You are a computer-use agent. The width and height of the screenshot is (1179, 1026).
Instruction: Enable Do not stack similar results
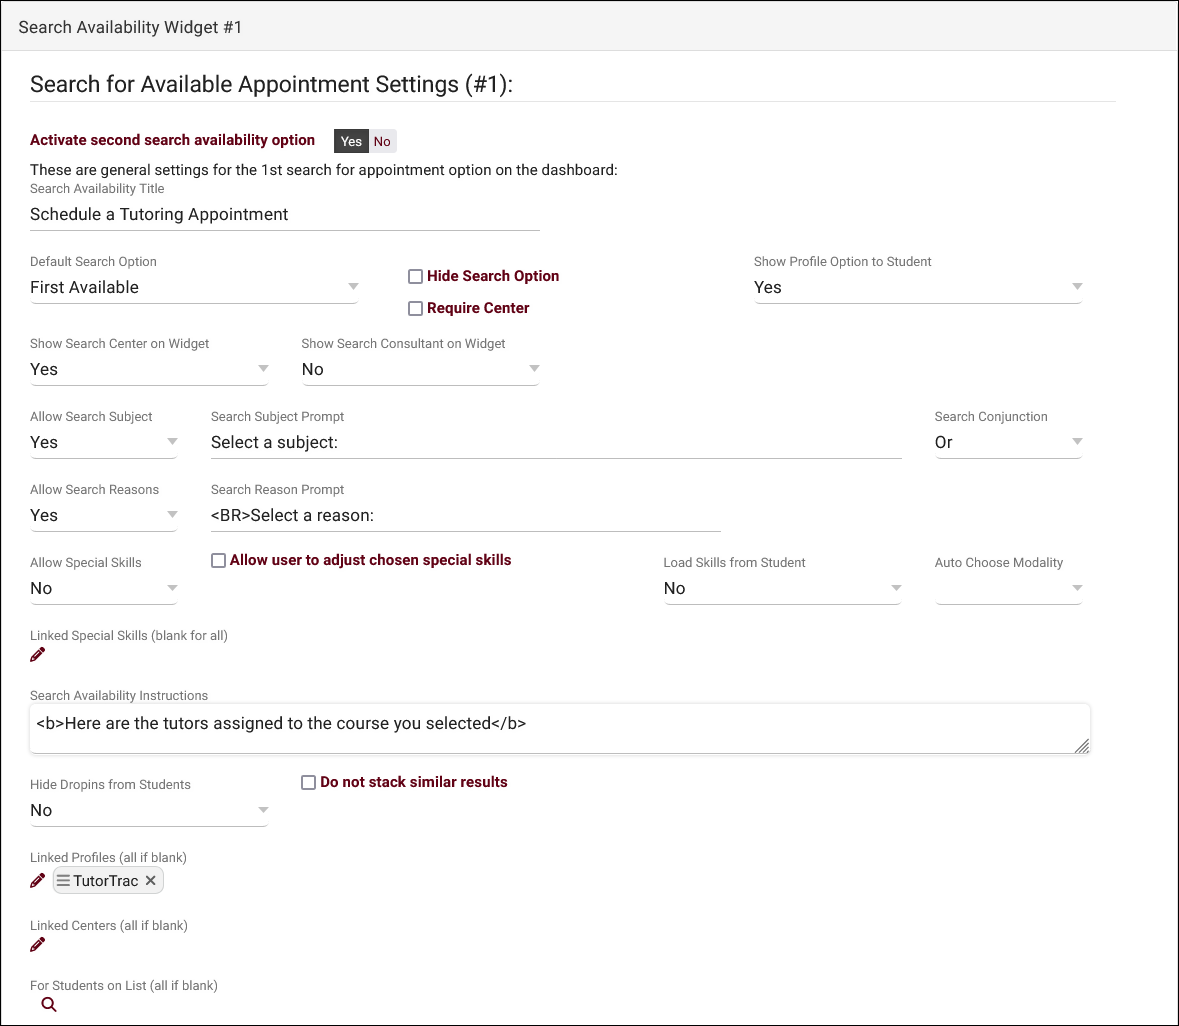pyautogui.click(x=309, y=783)
